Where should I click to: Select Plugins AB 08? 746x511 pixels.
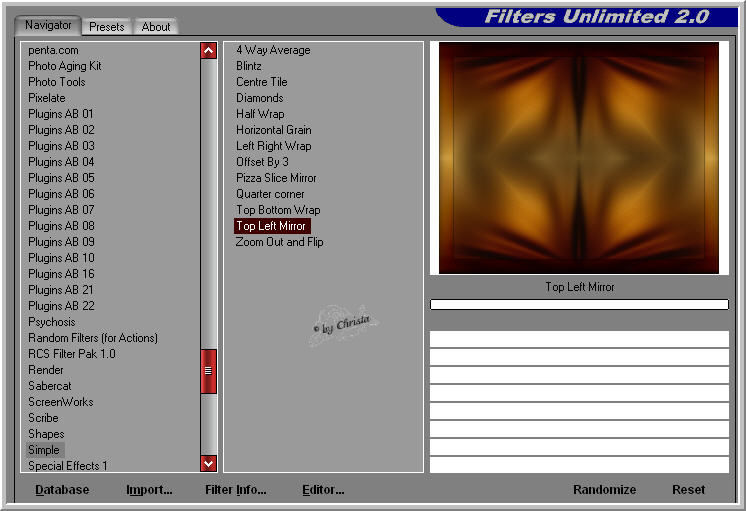pyautogui.click(x=61, y=226)
